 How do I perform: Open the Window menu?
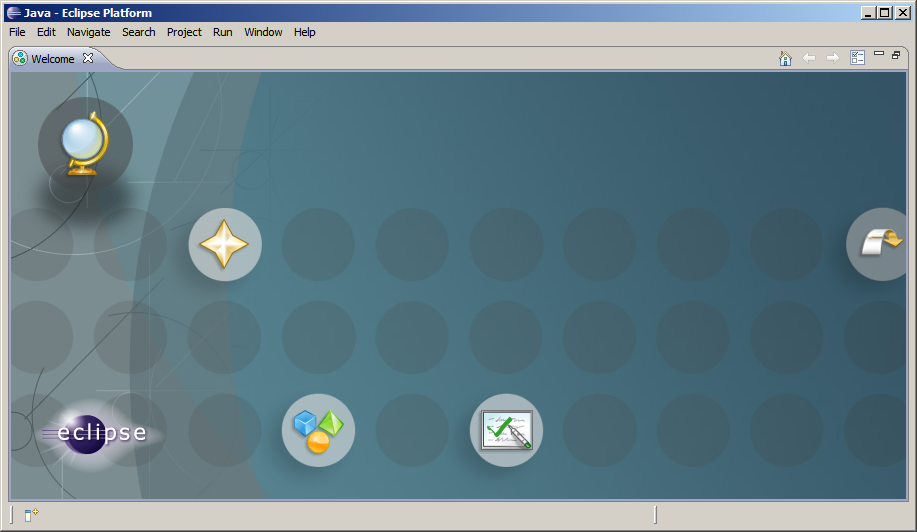pos(263,32)
